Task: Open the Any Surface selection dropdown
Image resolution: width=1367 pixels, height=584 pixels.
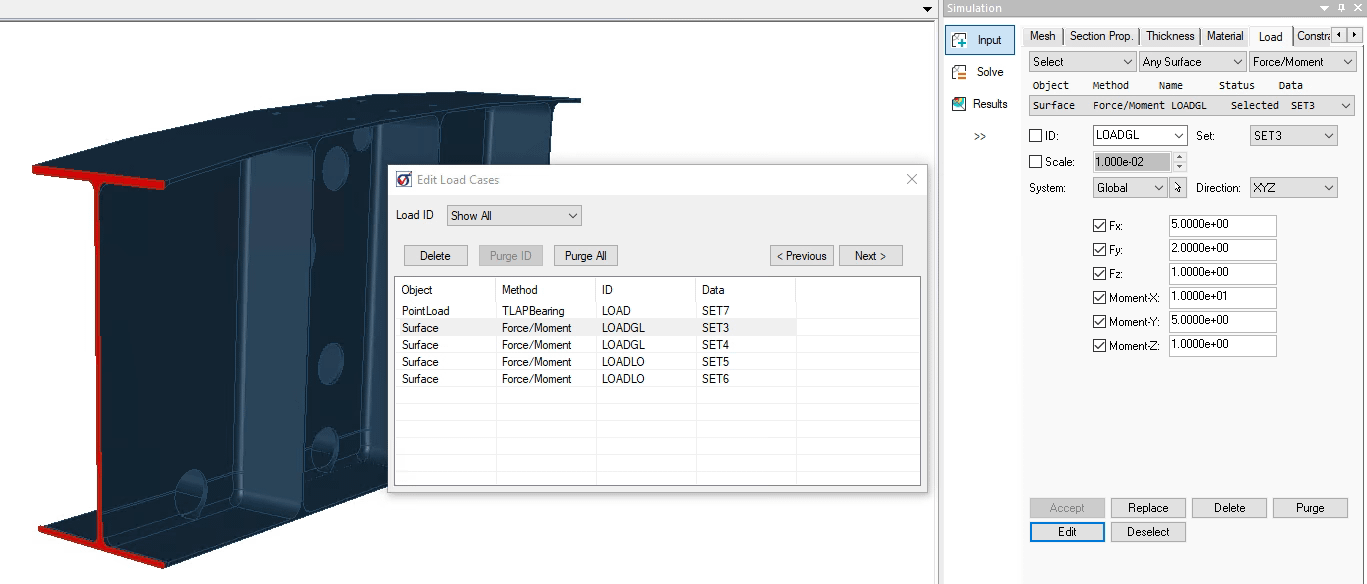Action: coord(1192,62)
